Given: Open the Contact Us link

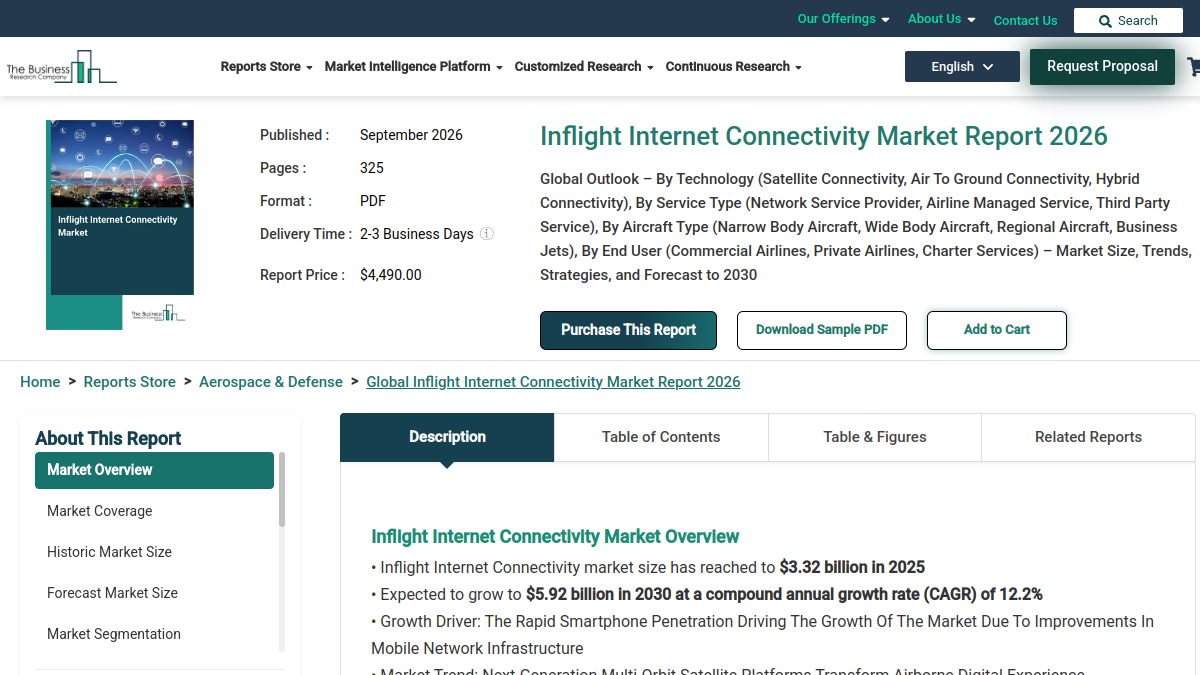Looking at the screenshot, I should pos(1025,20).
